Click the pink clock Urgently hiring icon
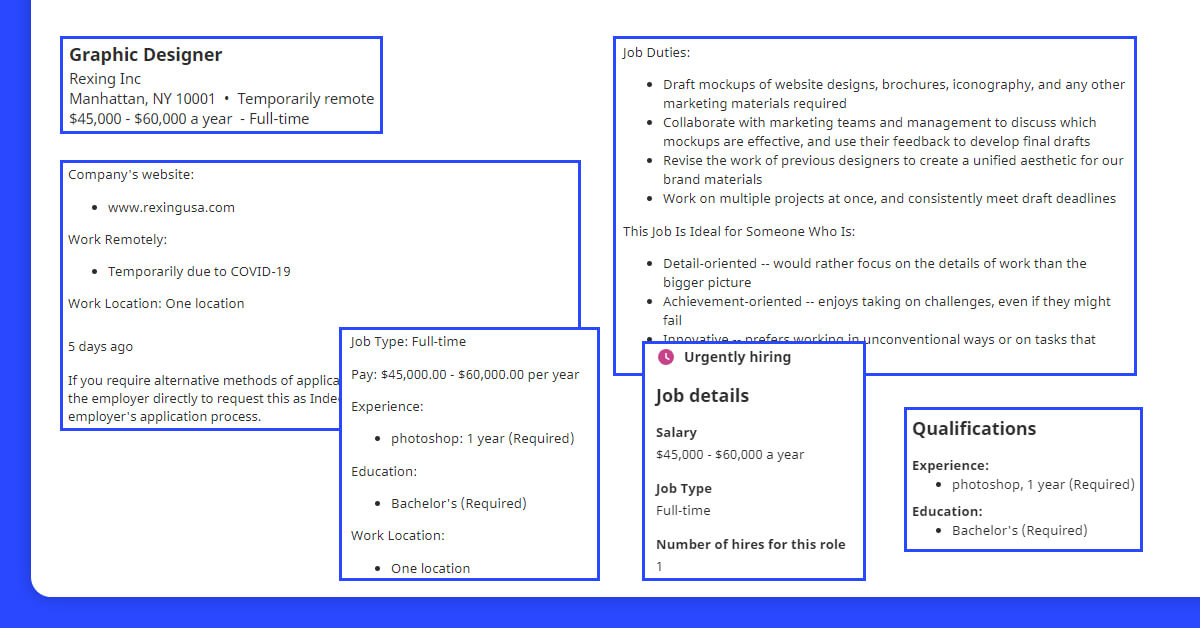The width and height of the screenshot is (1200, 628). pyautogui.click(x=666, y=357)
